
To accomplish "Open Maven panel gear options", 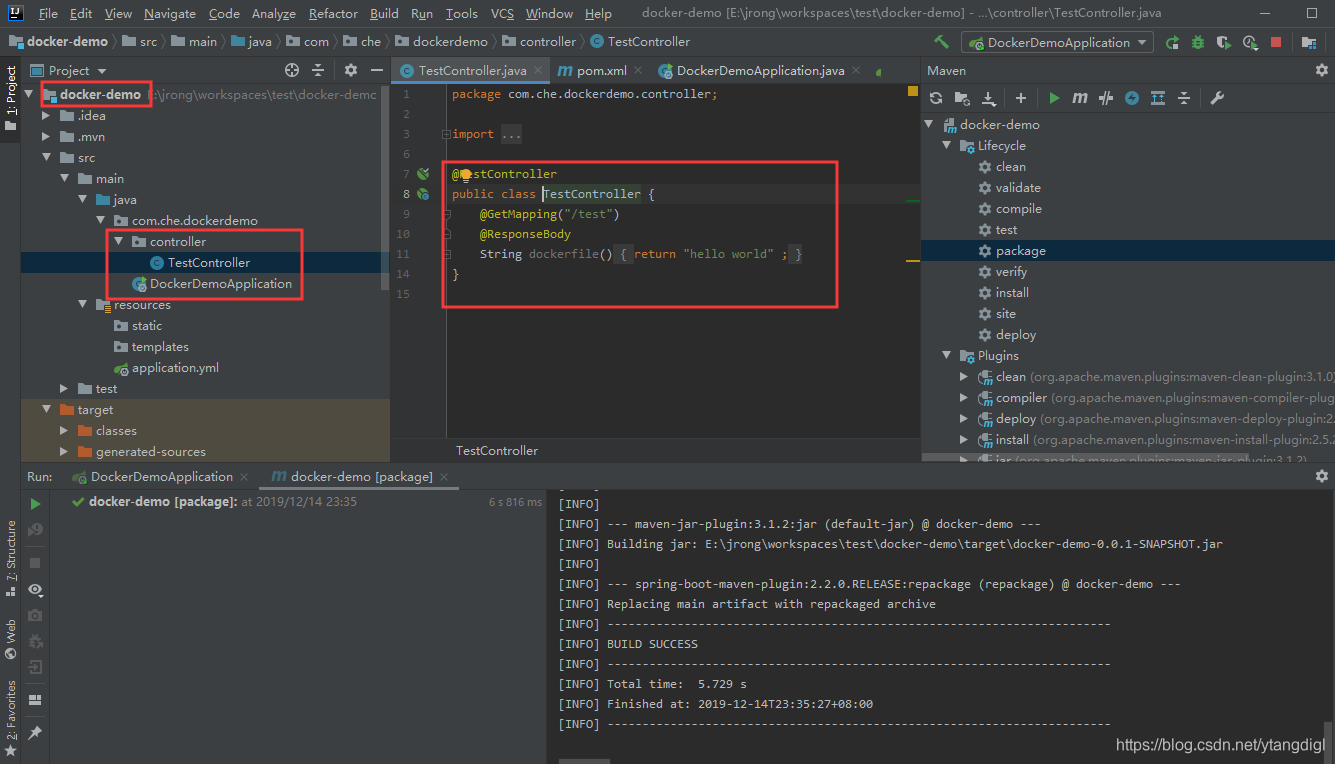I will (1321, 70).
